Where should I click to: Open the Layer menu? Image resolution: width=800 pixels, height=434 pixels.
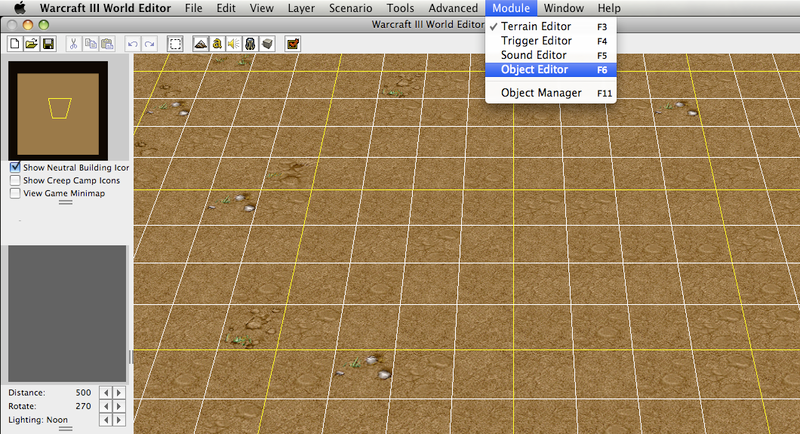coord(301,8)
